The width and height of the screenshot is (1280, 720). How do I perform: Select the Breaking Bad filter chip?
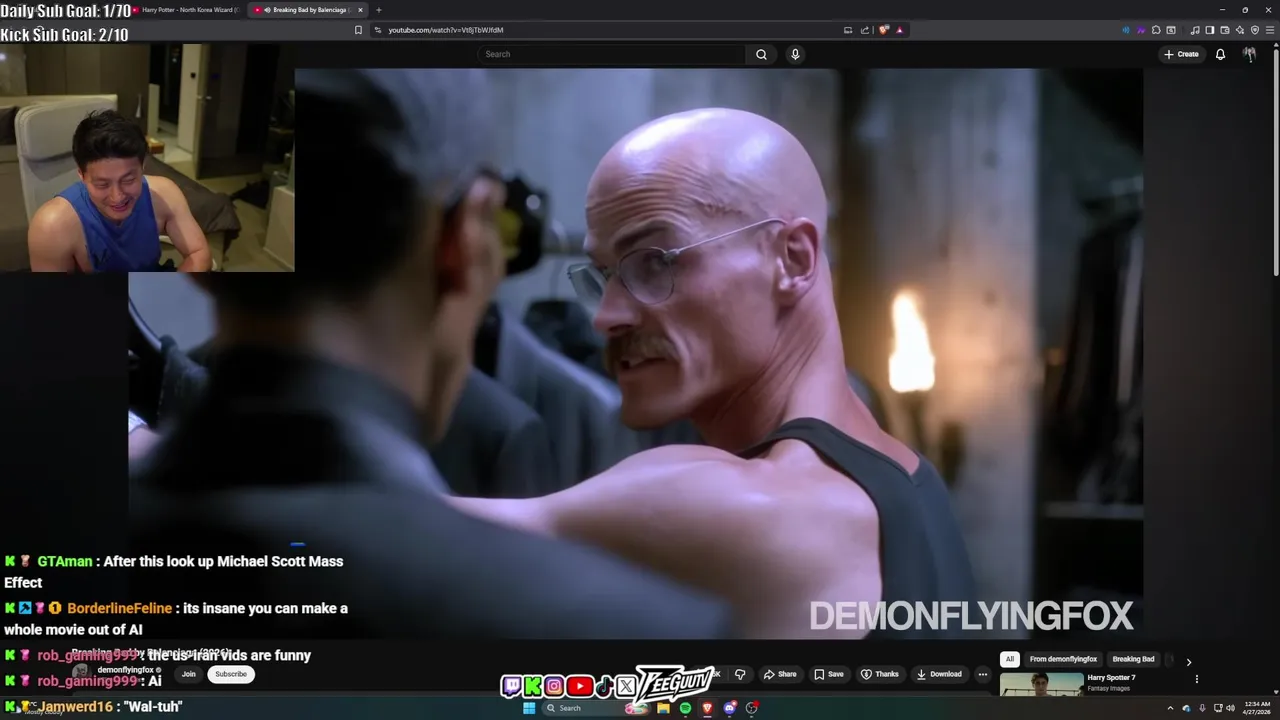coord(1133,659)
